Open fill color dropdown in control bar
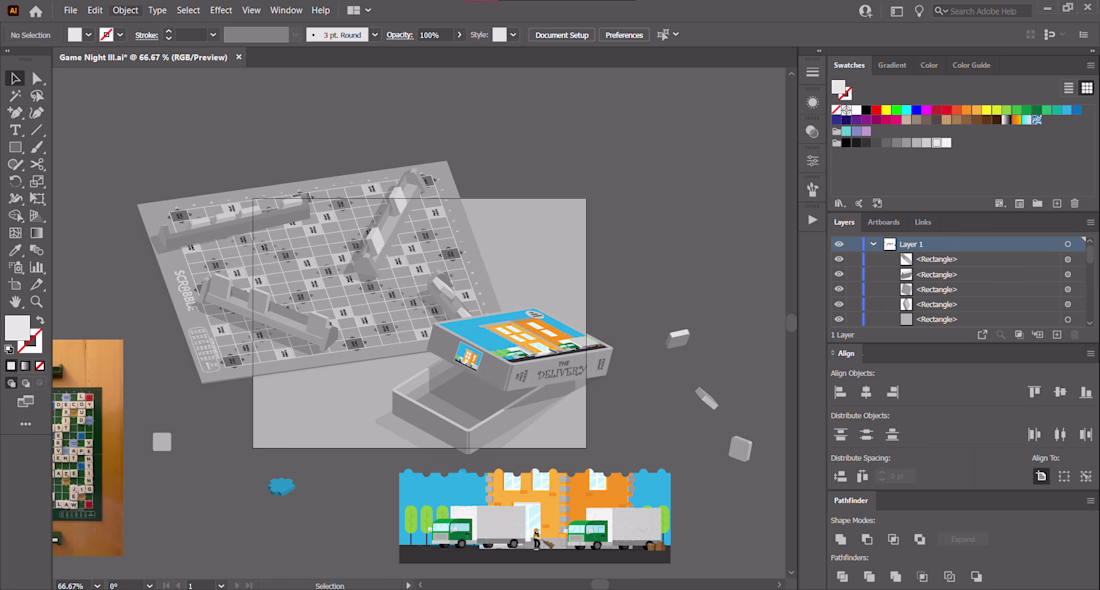 88,35
